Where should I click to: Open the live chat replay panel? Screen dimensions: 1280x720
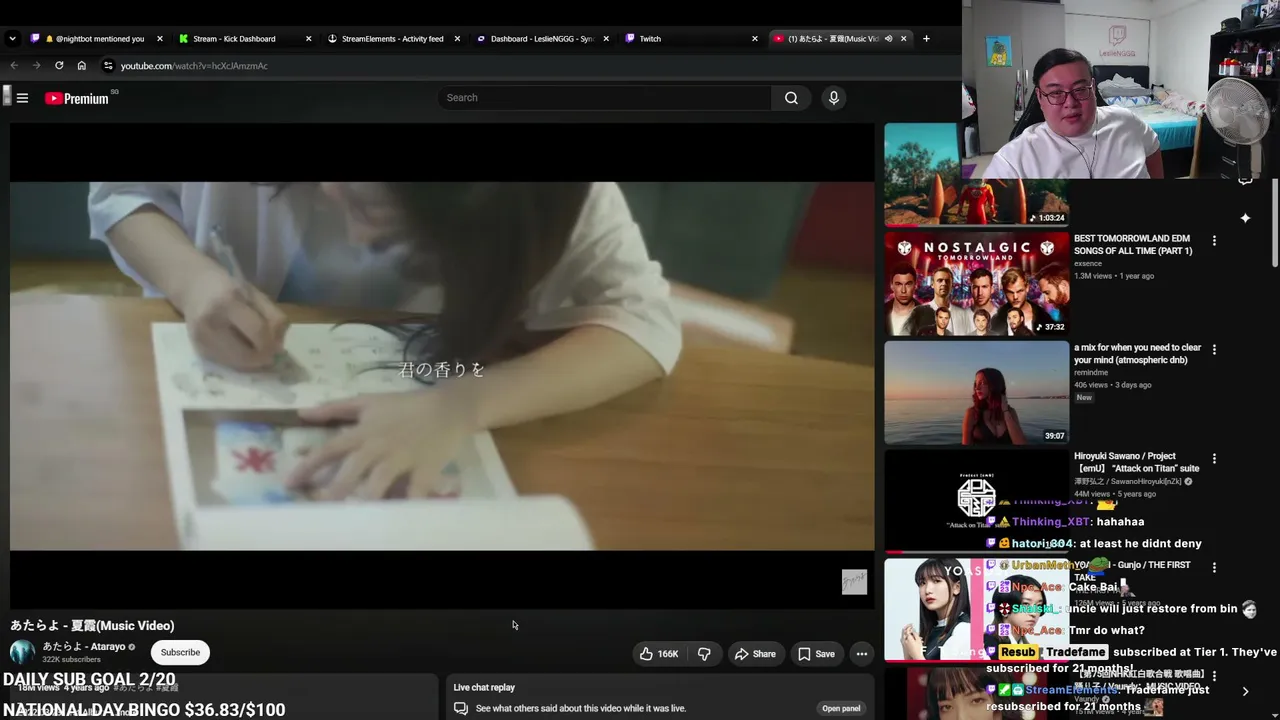click(840, 709)
